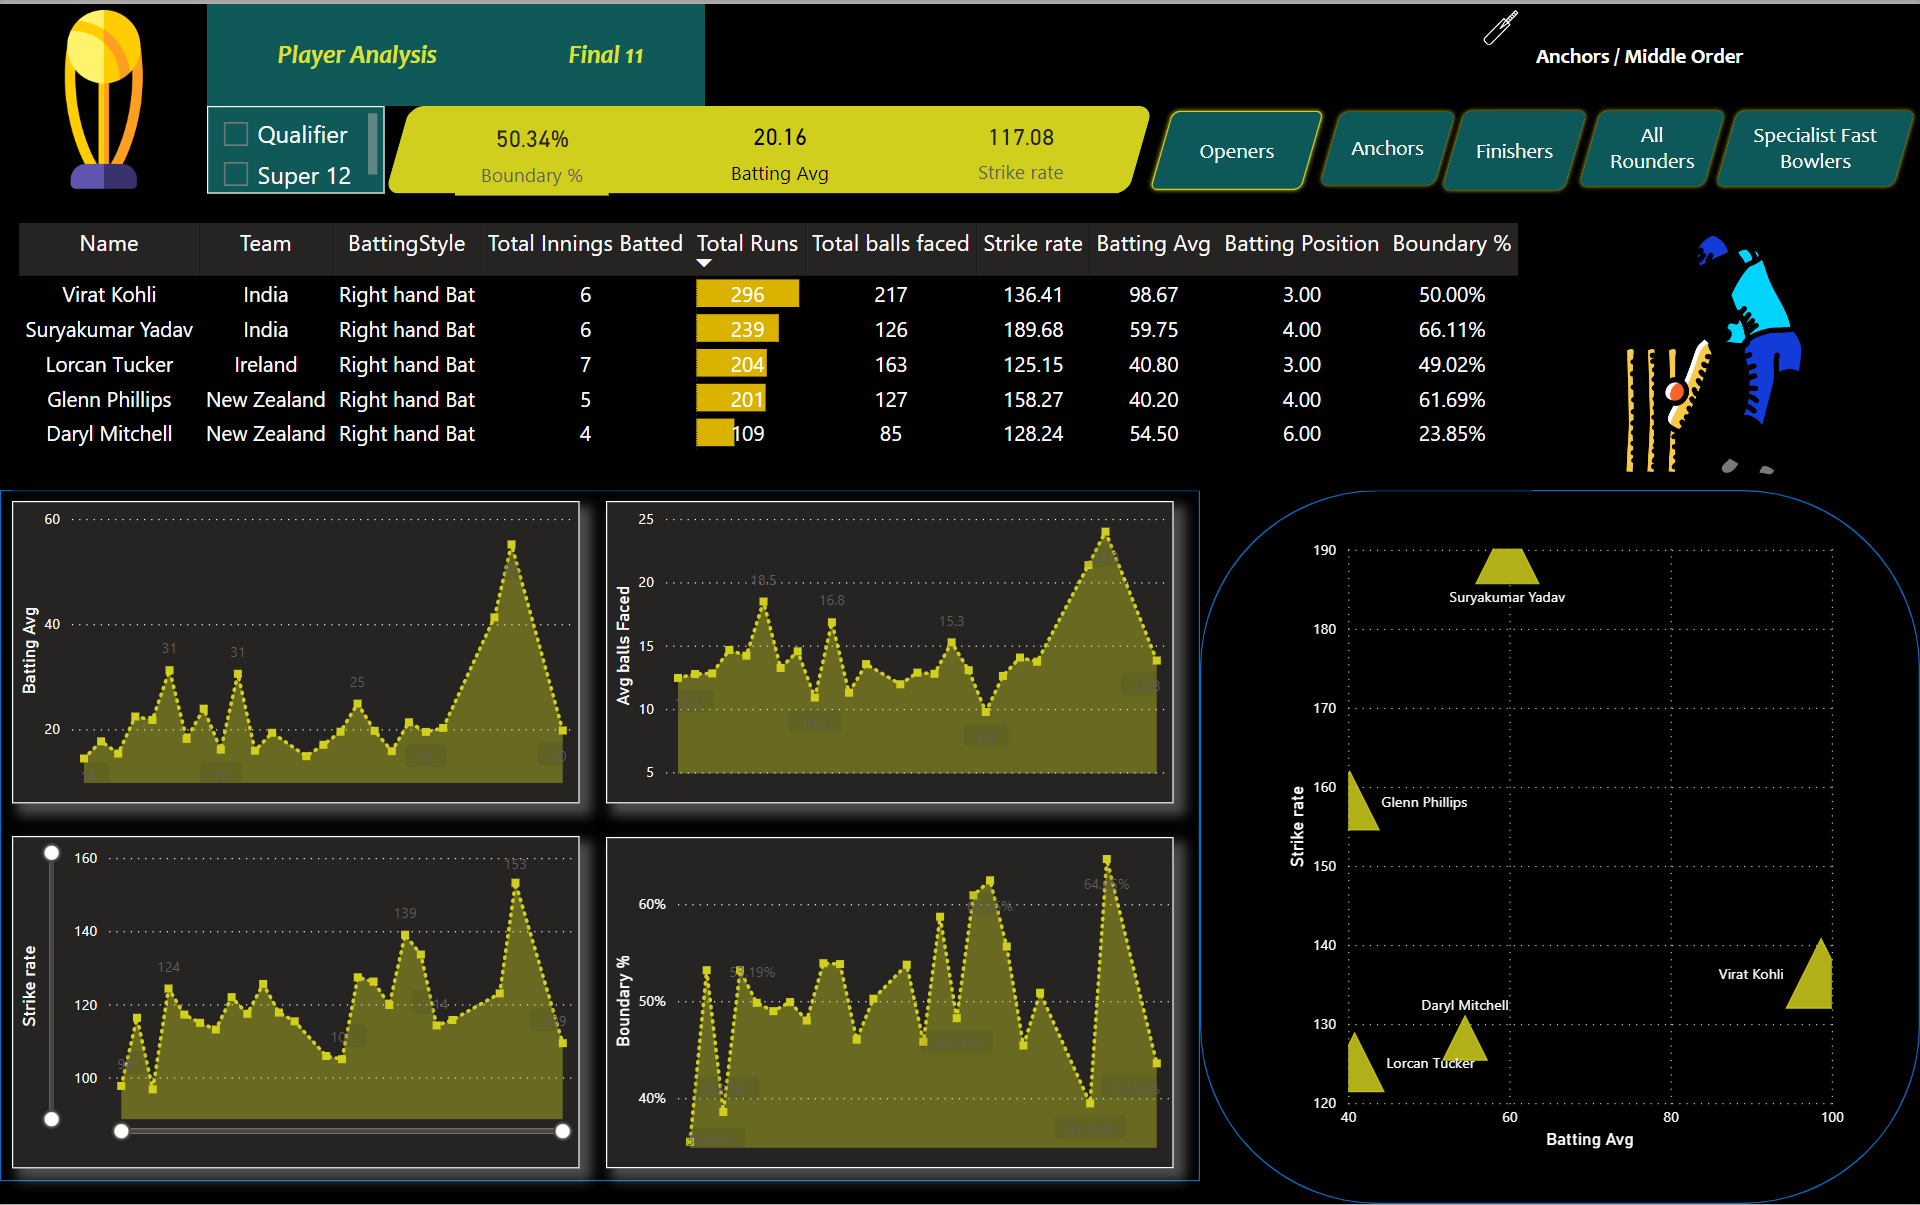Click sort arrow under Total Runs

point(704,263)
